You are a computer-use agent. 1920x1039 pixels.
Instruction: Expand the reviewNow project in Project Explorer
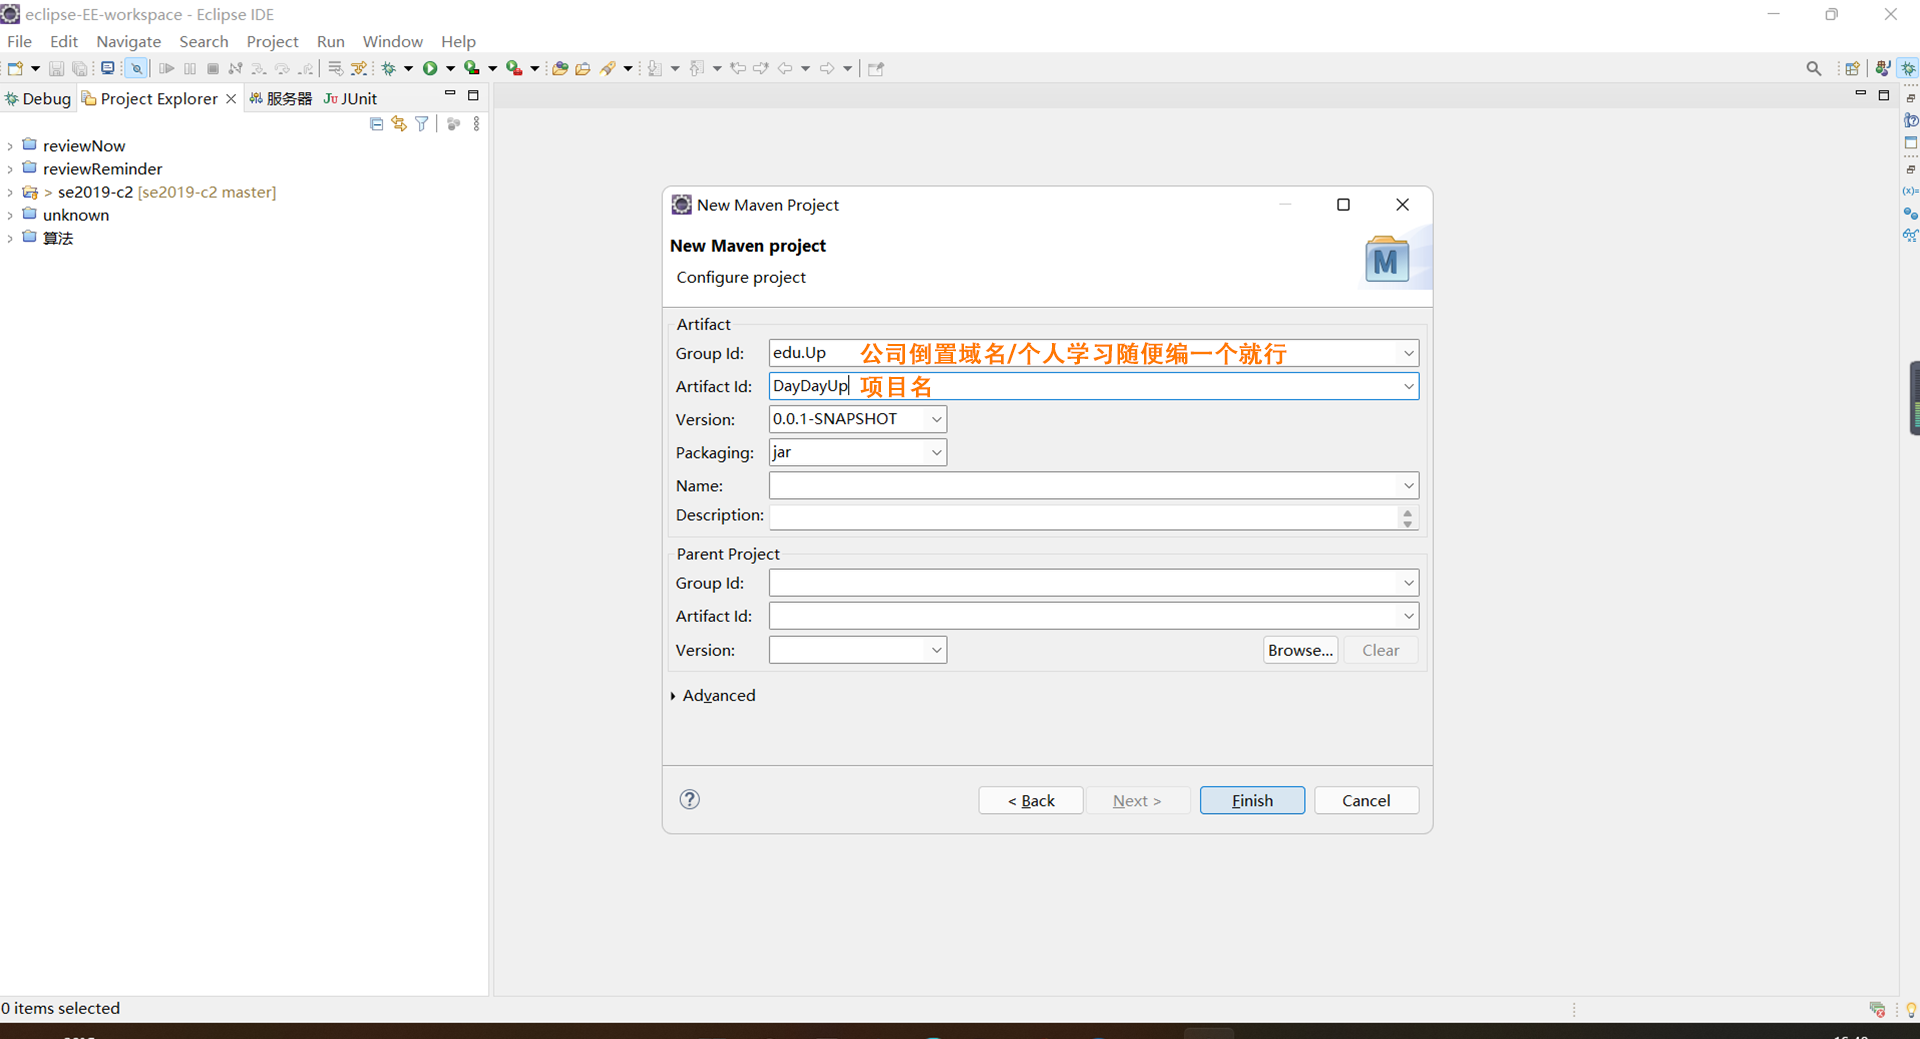pos(10,145)
